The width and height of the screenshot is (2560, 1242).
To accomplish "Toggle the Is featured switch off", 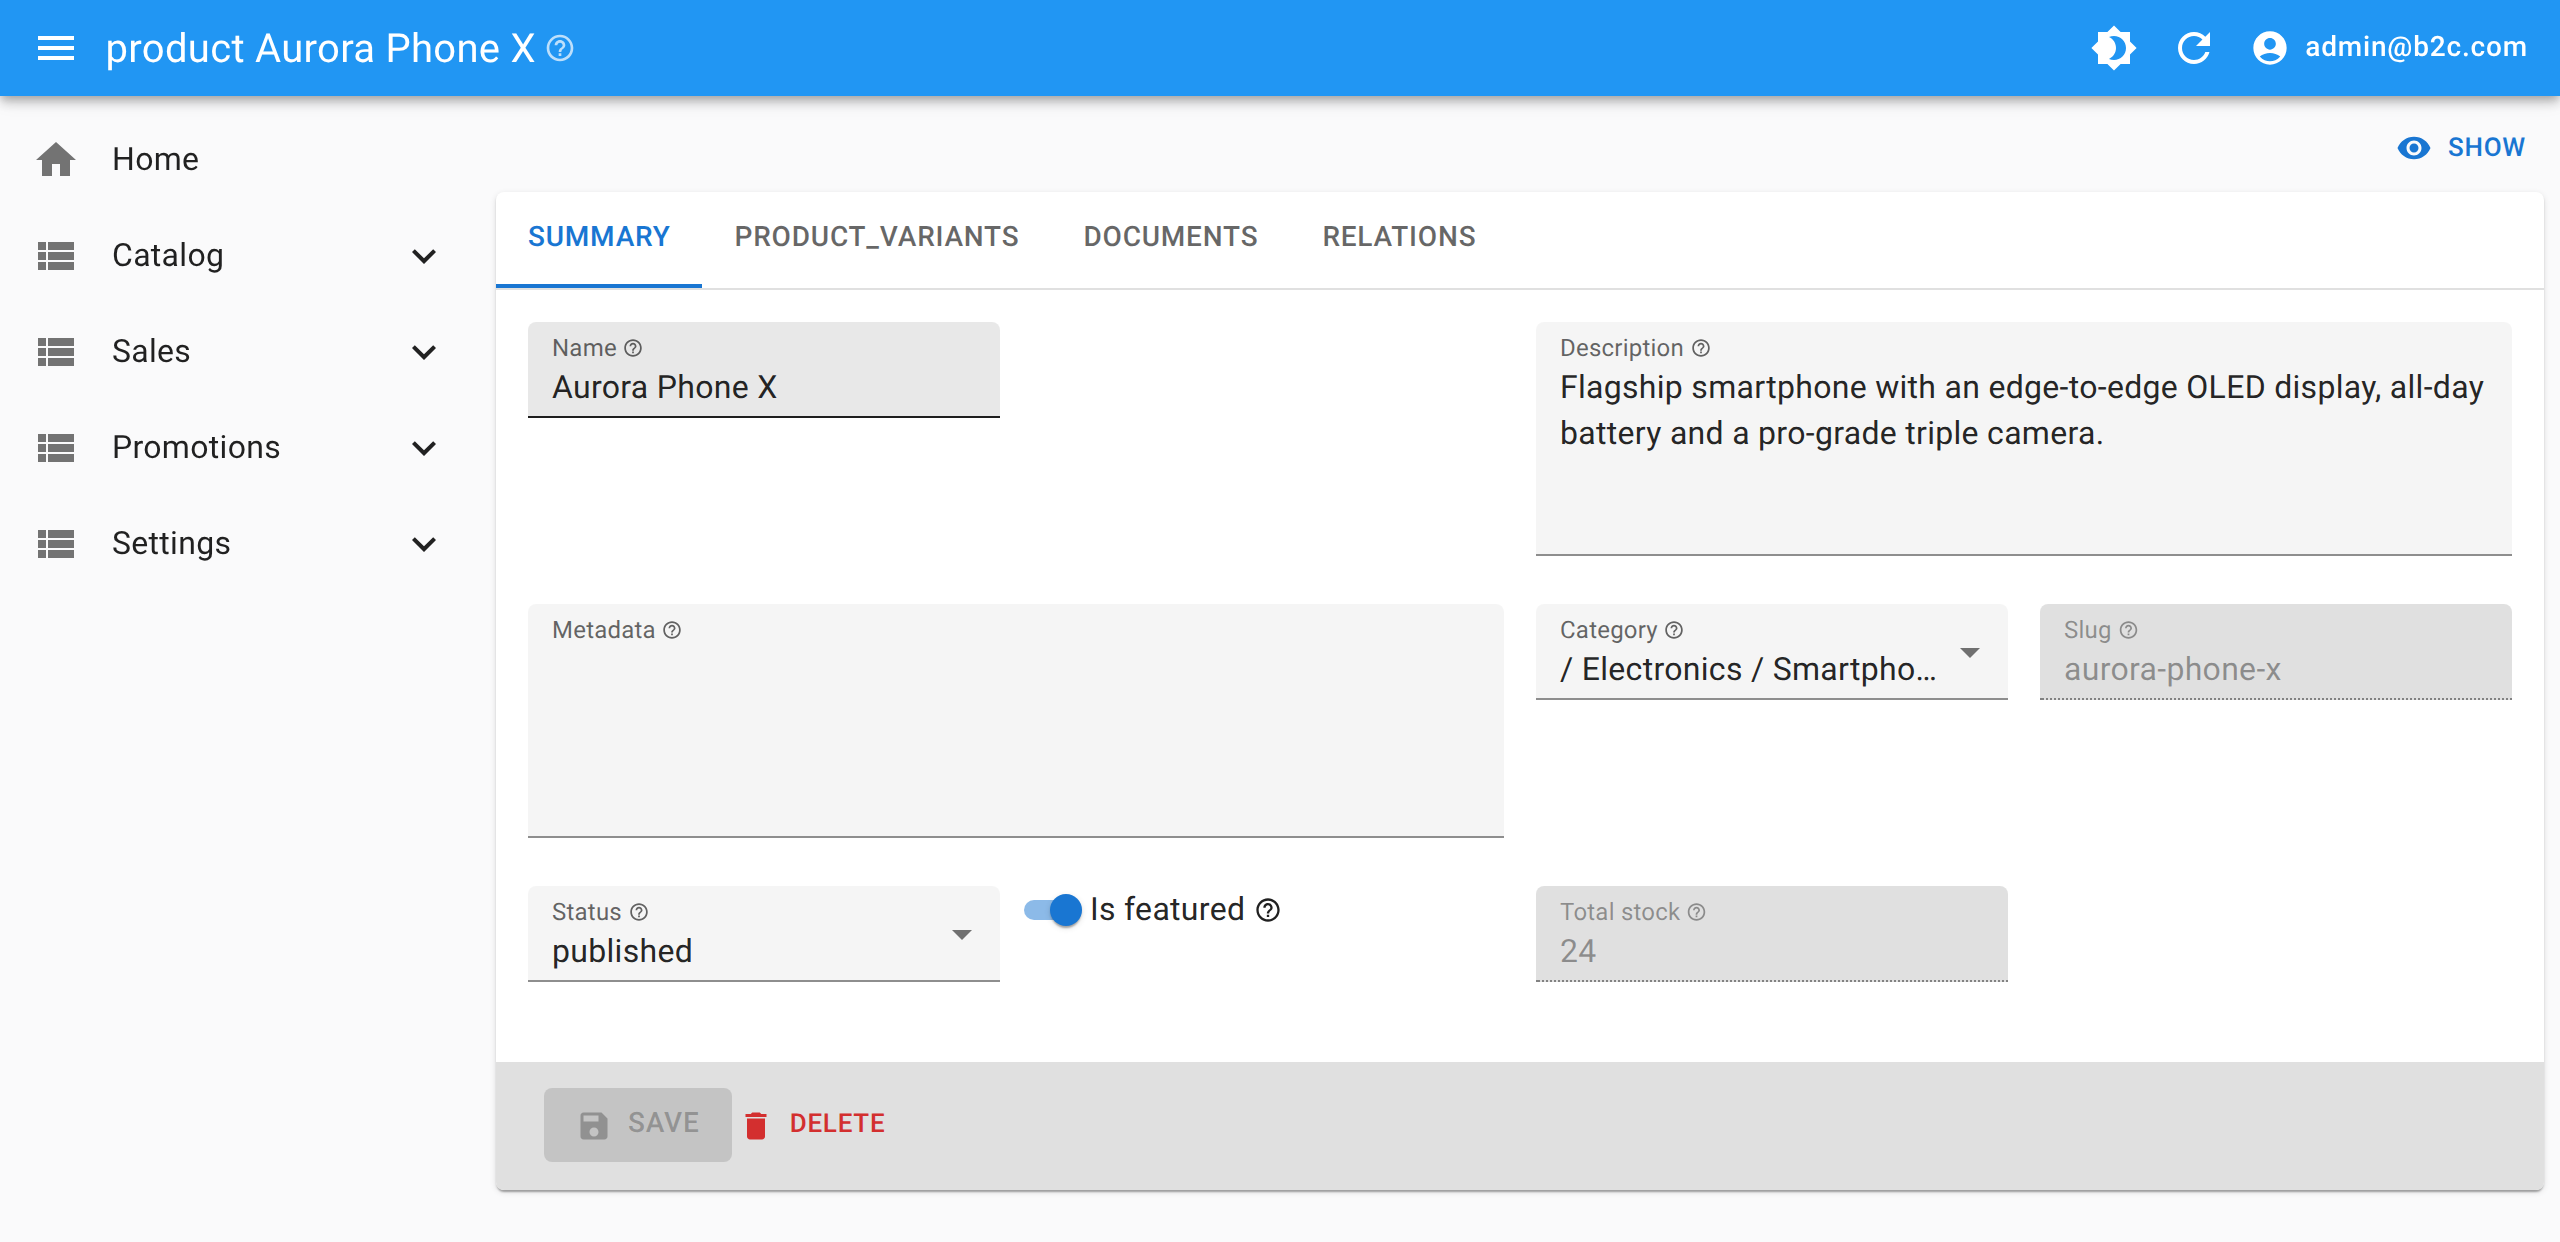I will click(1053, 910).
